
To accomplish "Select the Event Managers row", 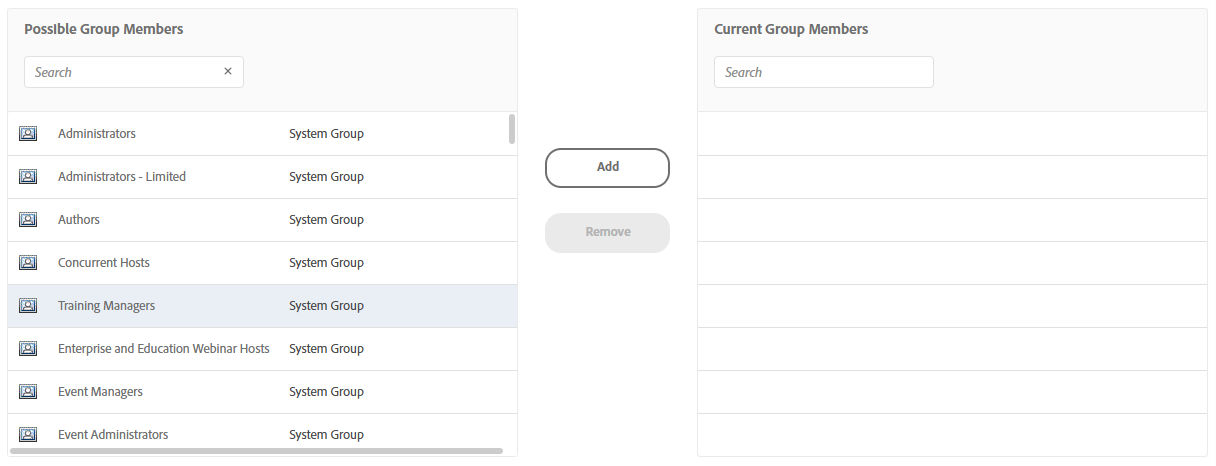I will (100, 392).
